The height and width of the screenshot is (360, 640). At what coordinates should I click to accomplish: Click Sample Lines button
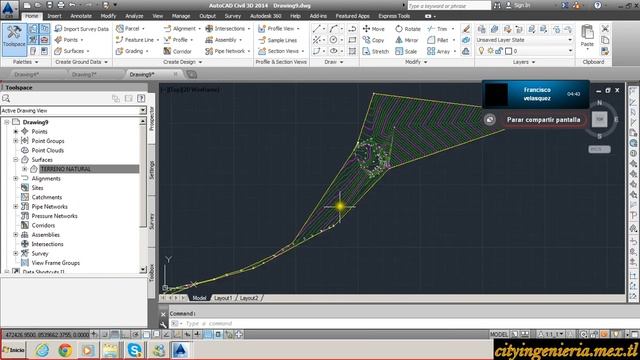pos(278,40)
